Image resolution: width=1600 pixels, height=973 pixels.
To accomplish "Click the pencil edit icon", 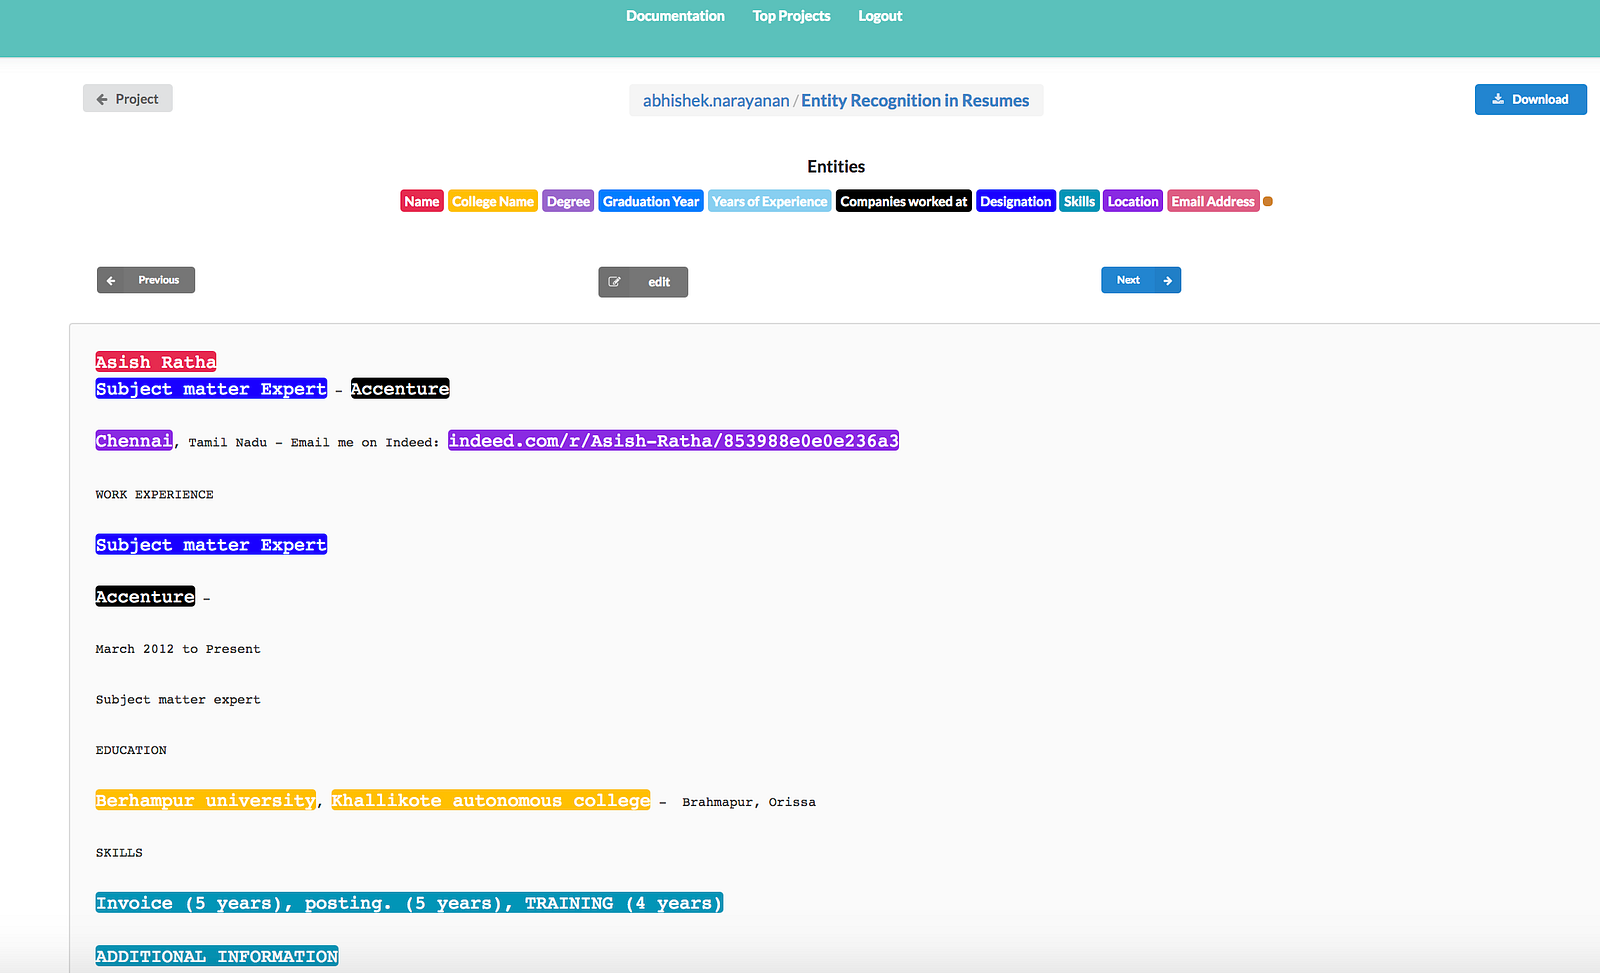I will 615,282.
